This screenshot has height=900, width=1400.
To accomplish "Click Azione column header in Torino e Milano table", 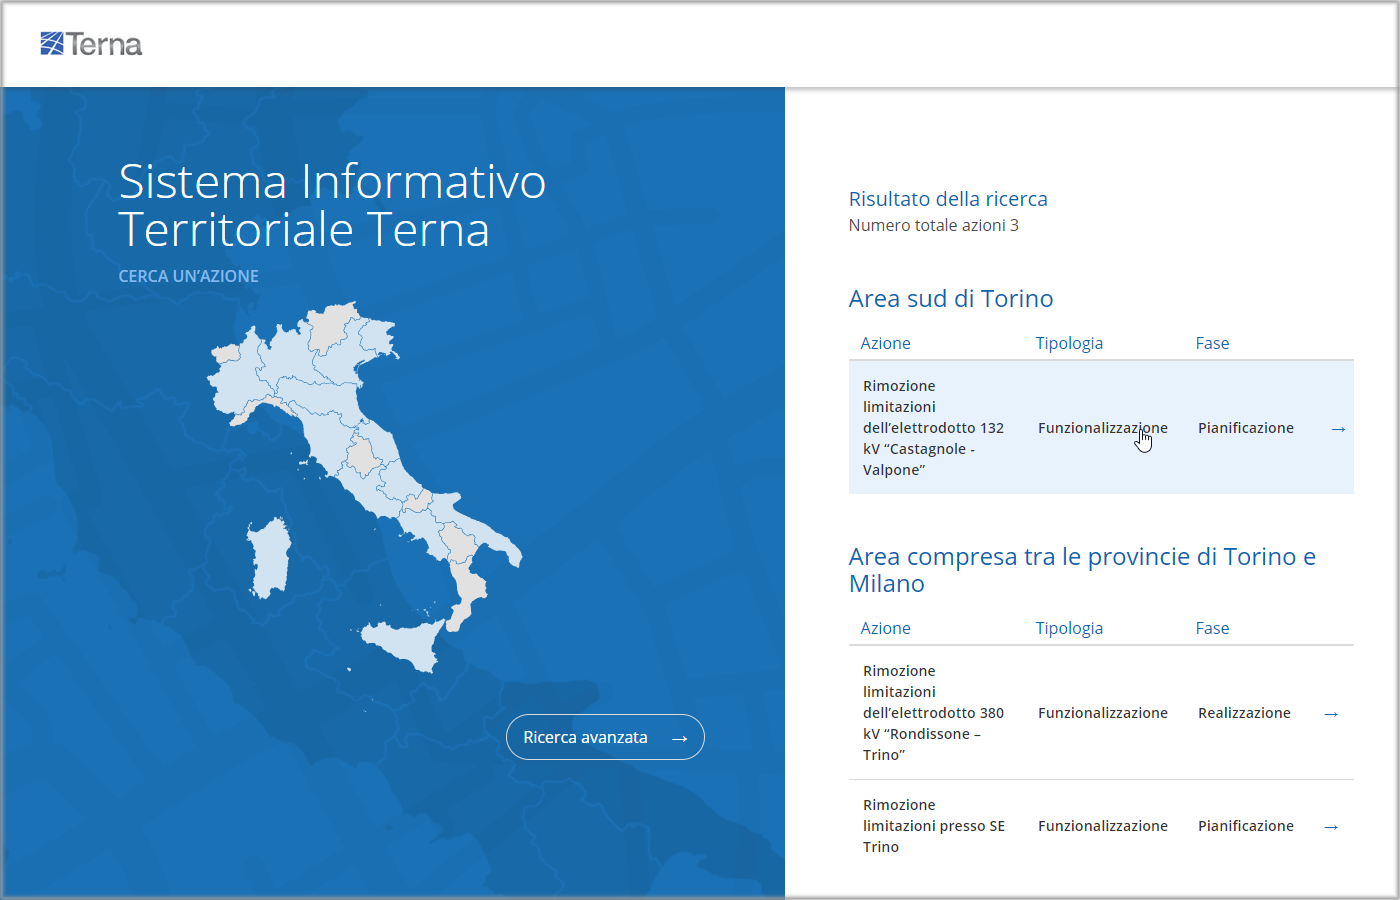I will click(885, 628).
